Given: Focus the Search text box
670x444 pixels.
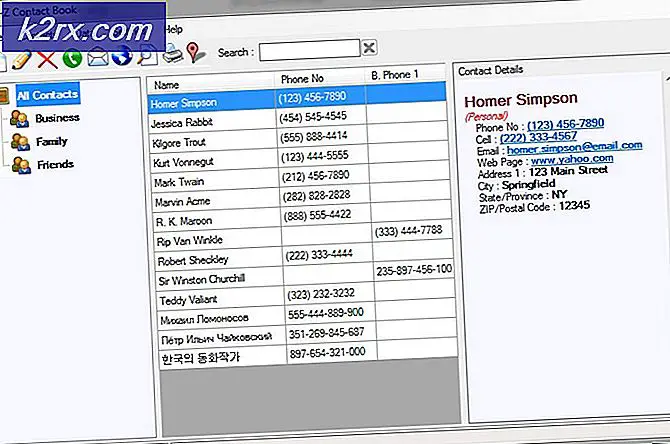Looking at the screenshot, I should [309, 50].
